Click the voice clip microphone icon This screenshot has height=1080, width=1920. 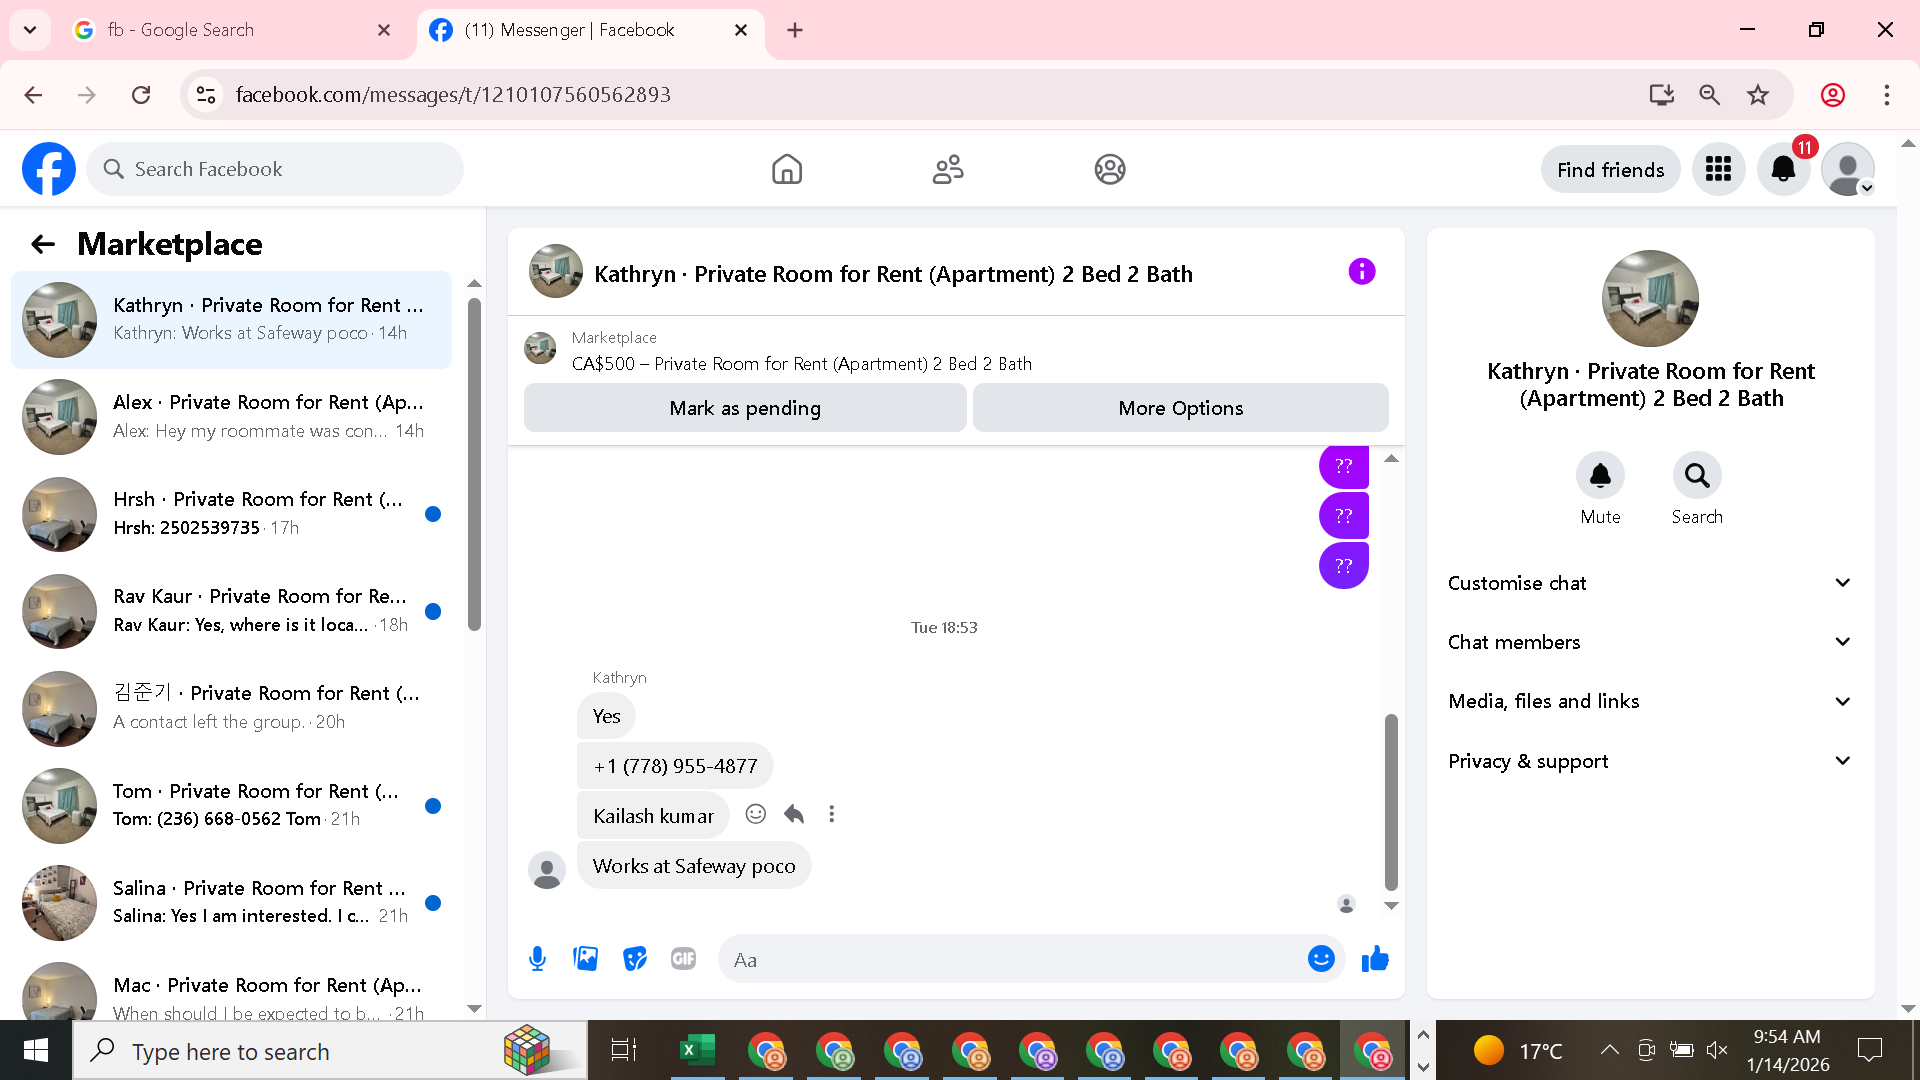click(x=537, y=960)
